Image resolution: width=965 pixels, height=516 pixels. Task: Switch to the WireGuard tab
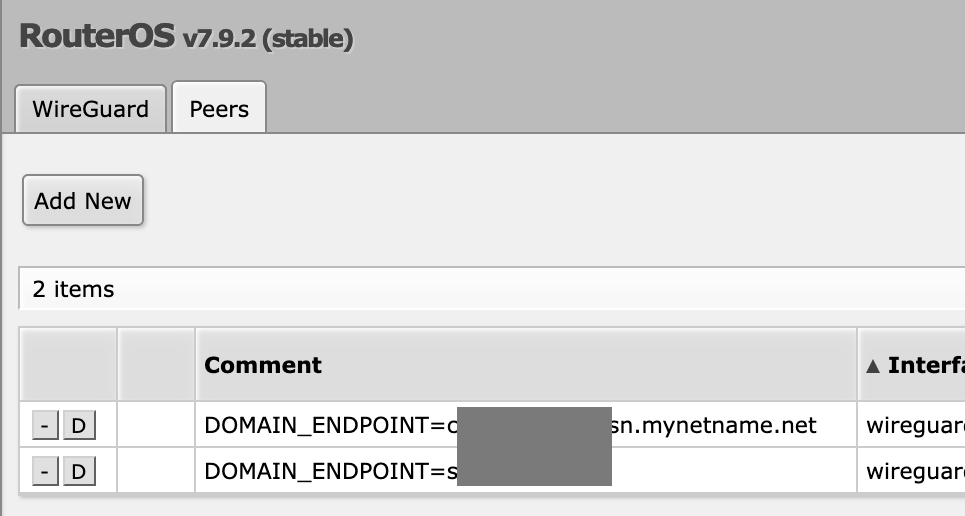[90, 109]
